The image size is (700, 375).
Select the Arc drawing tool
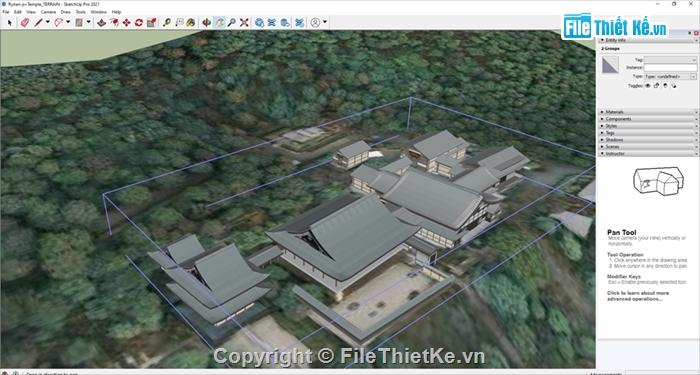[58, 22]
